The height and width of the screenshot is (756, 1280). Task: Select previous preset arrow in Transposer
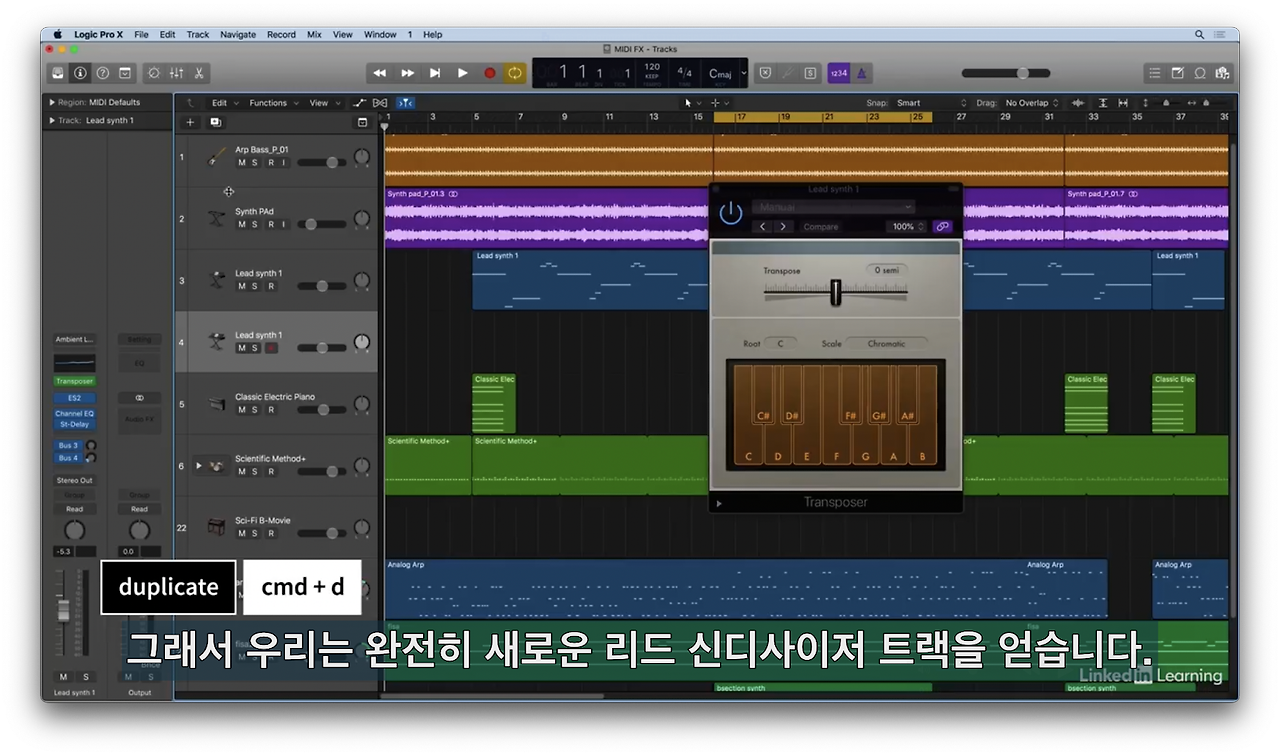tap(763, 227)
